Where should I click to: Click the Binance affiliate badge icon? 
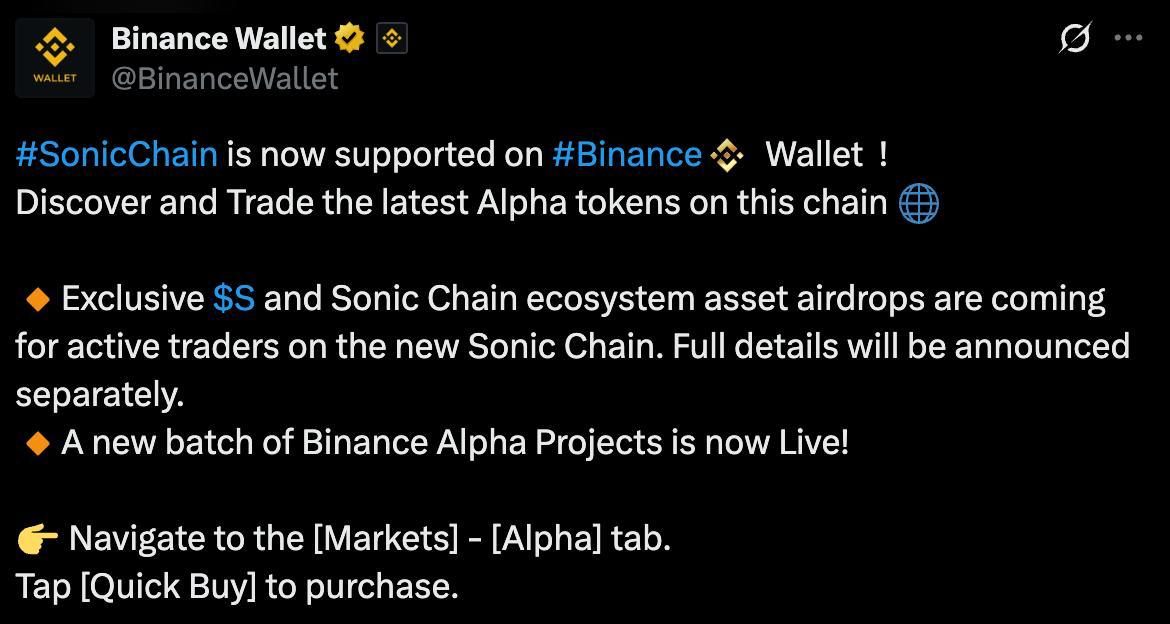pos(392,39)
